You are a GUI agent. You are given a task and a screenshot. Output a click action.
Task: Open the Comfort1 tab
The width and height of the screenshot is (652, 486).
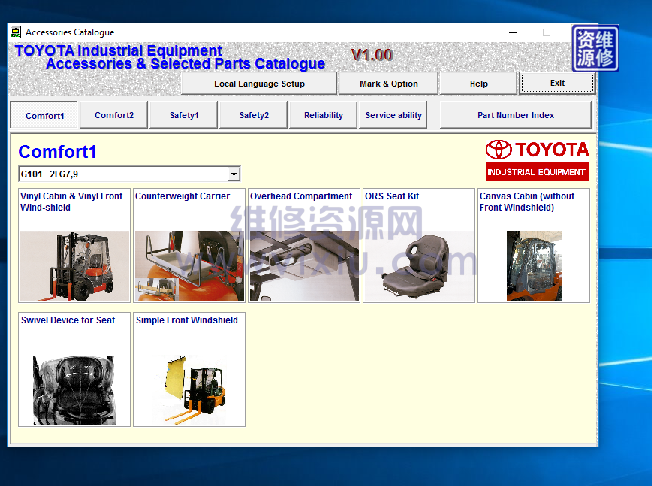tap(44, 115)
